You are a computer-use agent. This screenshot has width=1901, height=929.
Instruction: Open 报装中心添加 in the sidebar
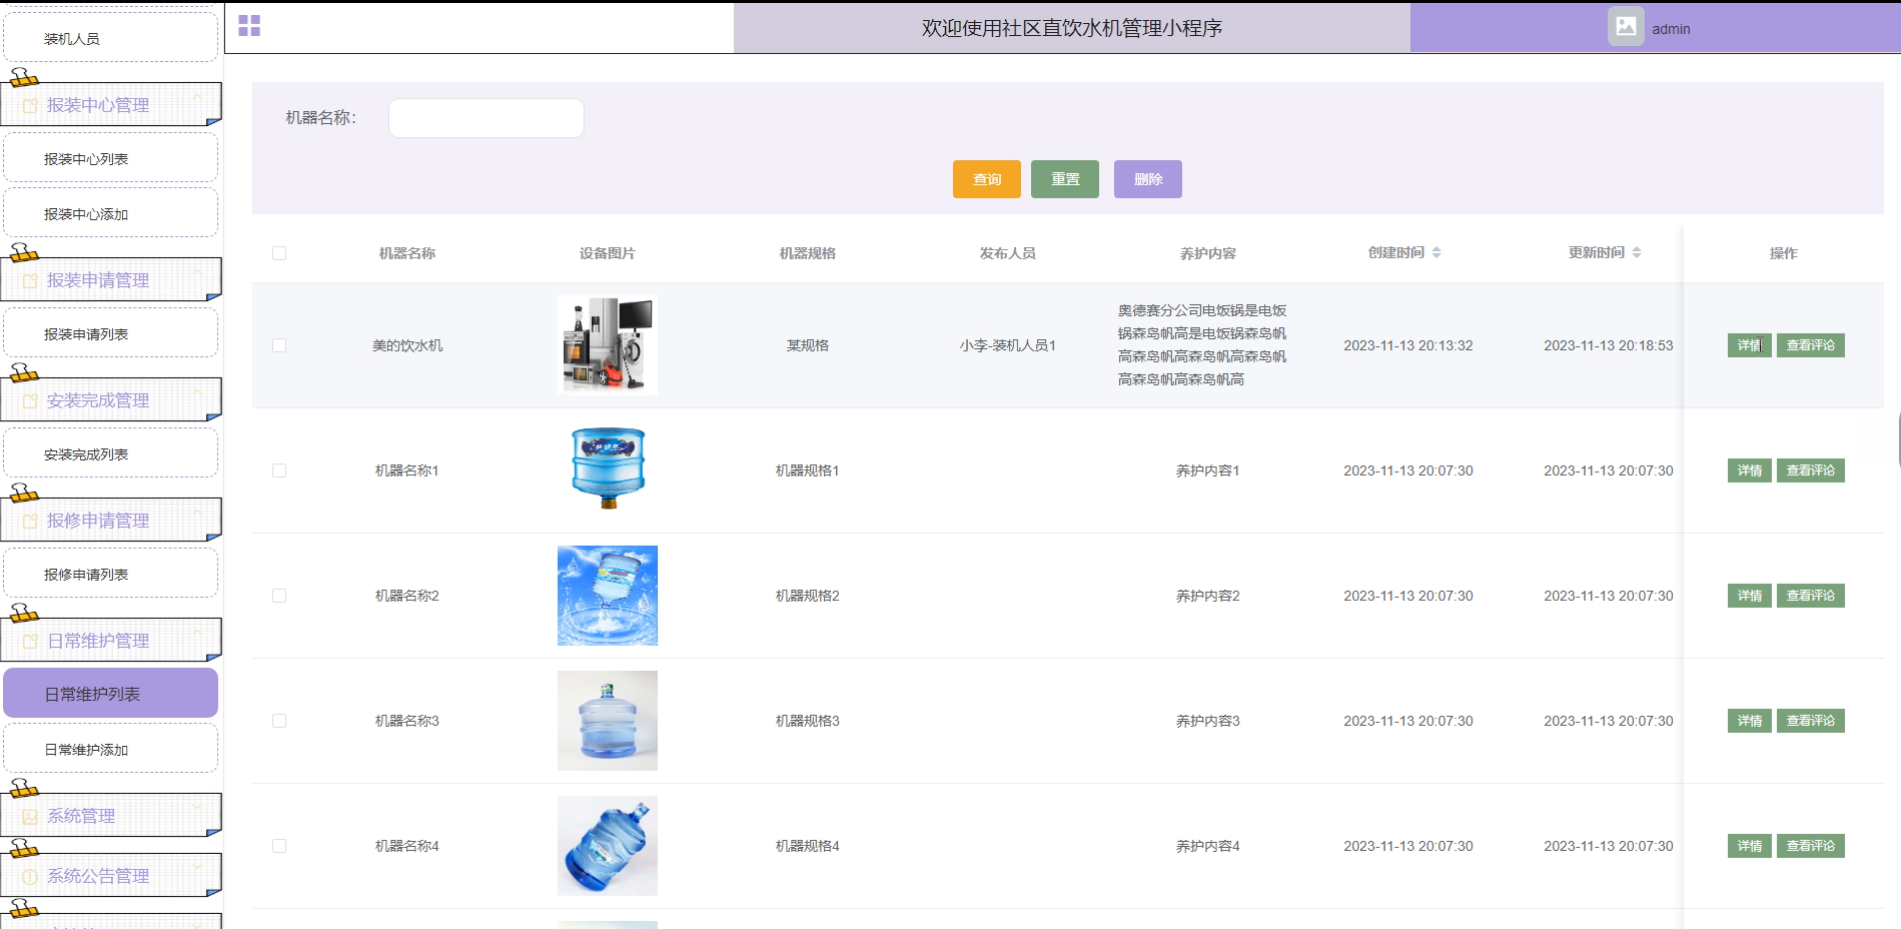[111, 214]
